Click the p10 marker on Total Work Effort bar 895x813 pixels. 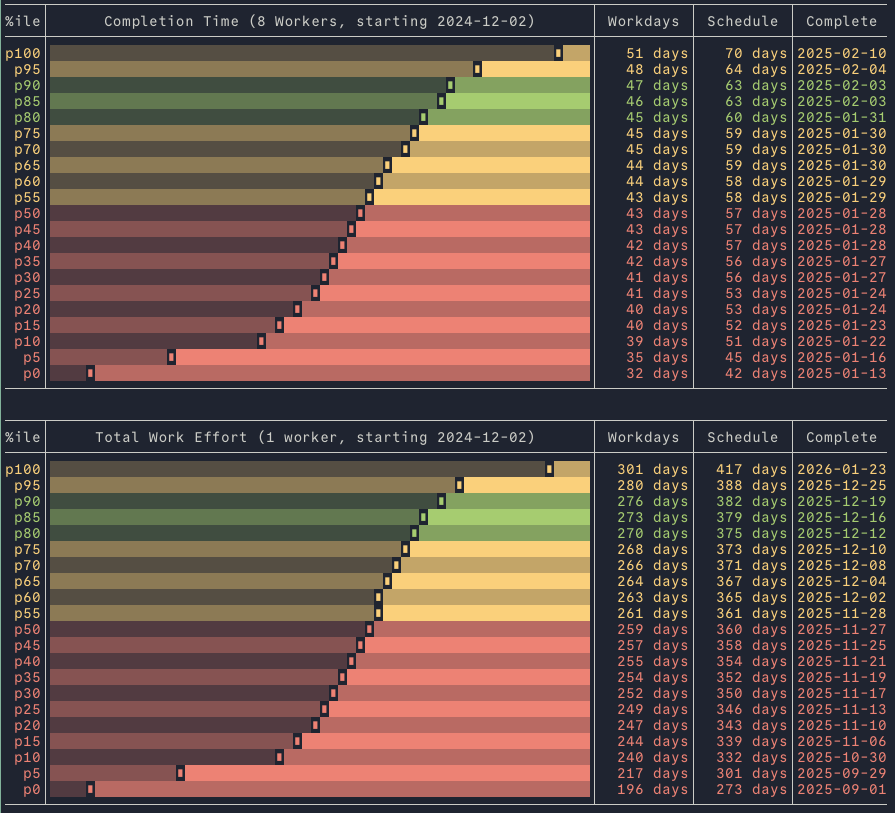(279, 758)
